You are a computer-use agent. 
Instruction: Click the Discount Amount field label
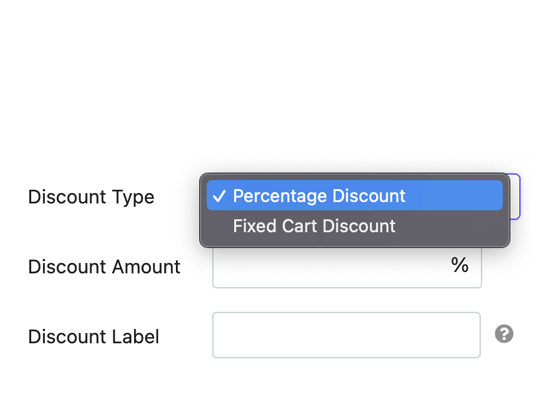(104, 267)
